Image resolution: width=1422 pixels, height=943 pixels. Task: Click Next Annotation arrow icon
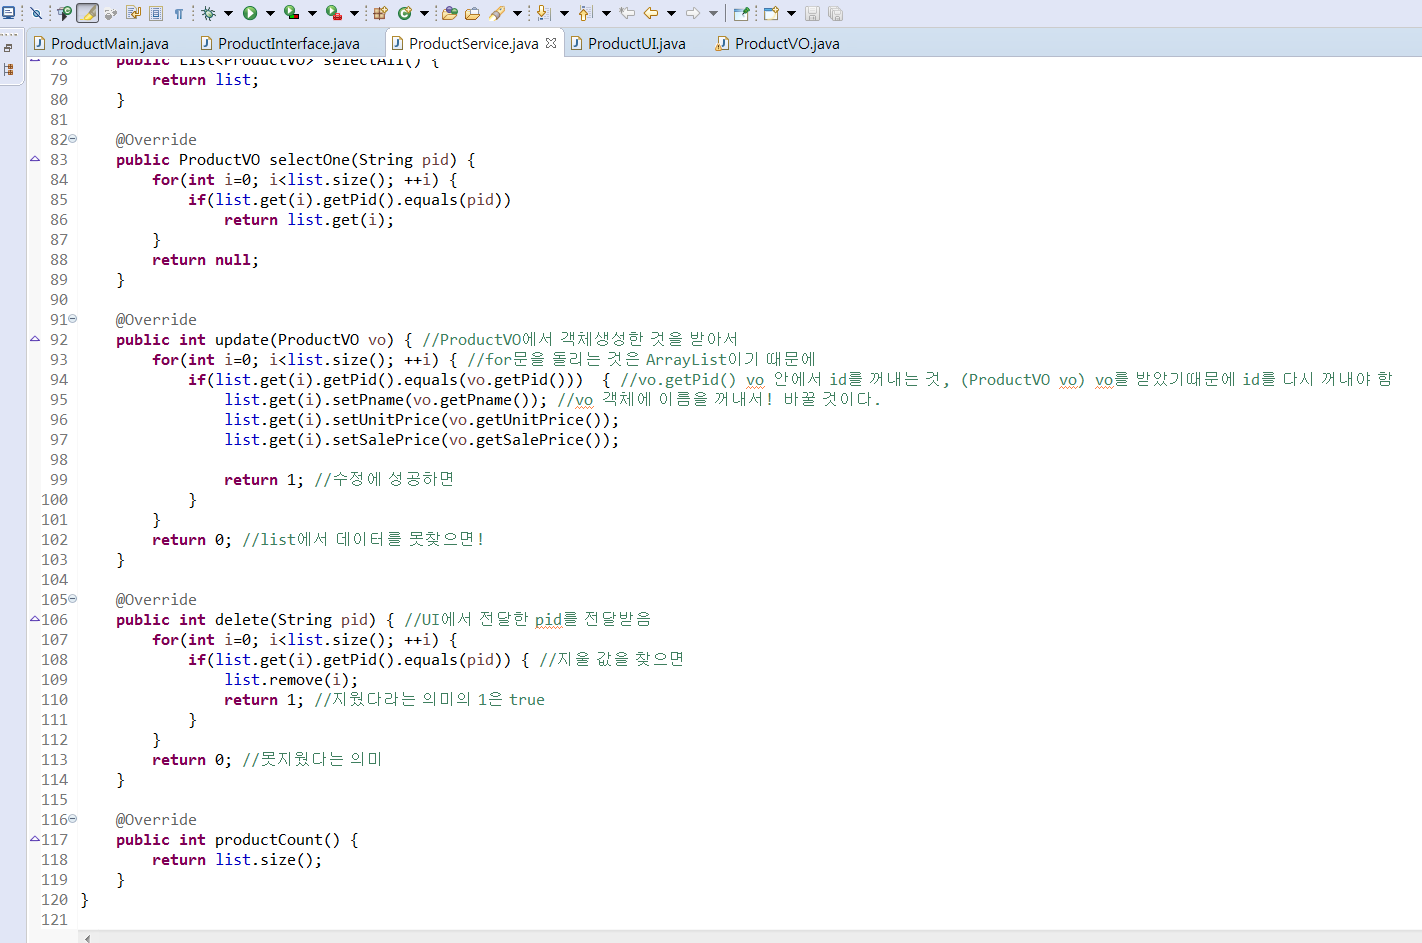(543, 13)
